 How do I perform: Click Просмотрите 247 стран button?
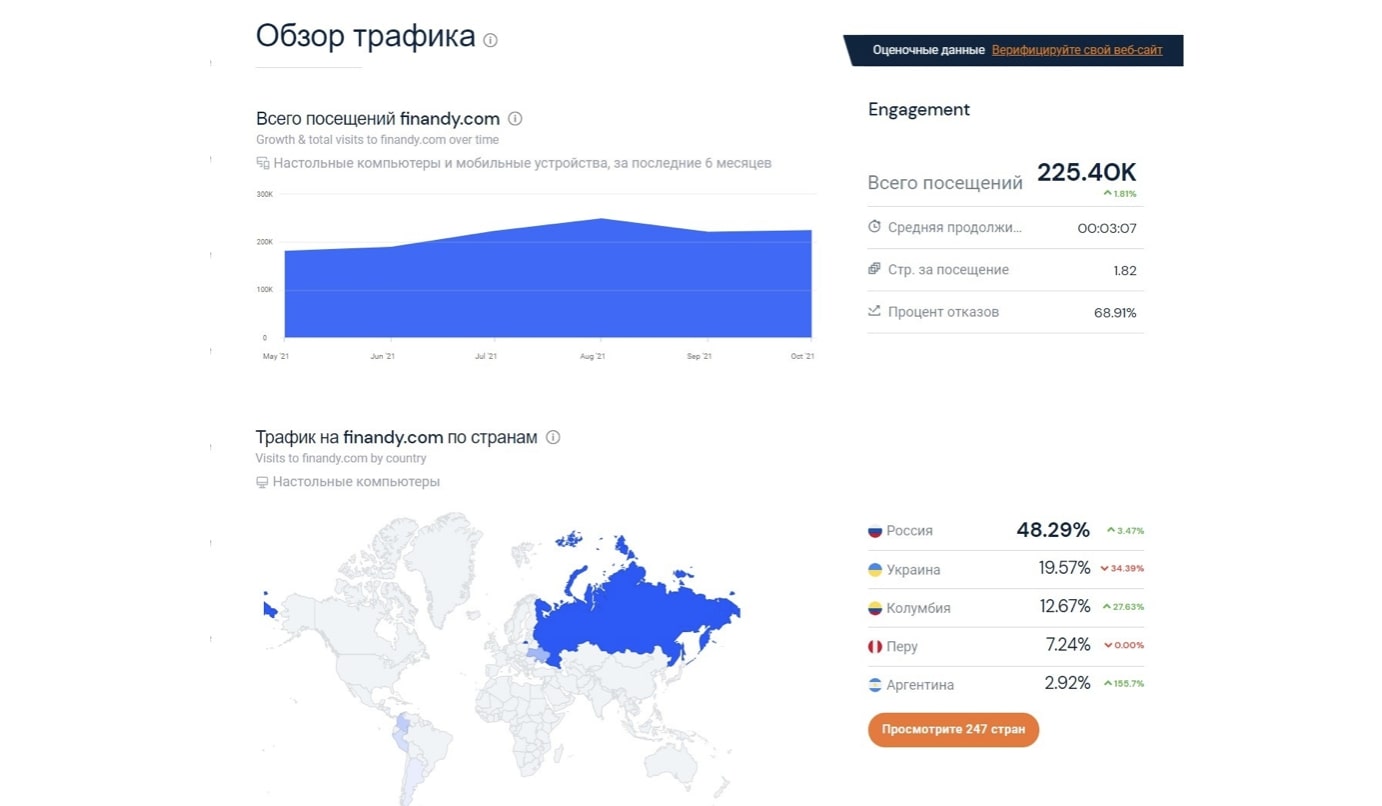[953, 729]
